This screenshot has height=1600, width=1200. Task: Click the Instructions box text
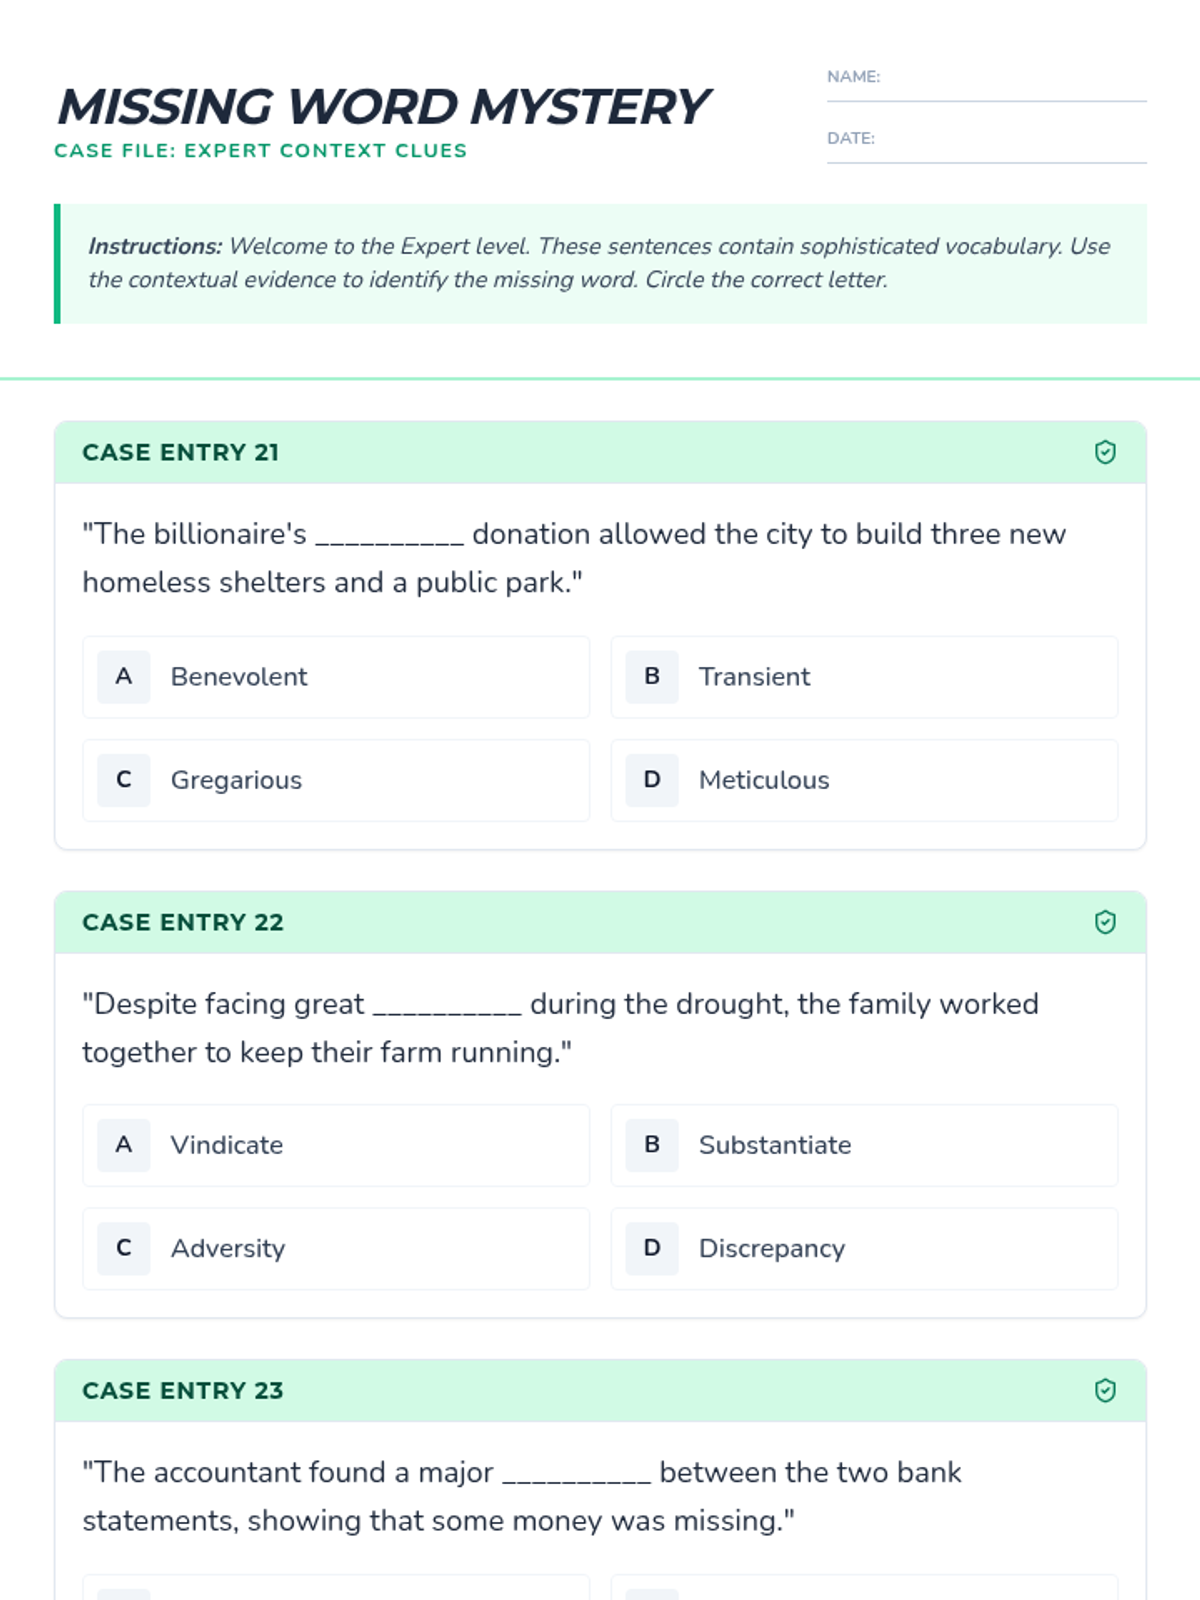pos(600,263)
